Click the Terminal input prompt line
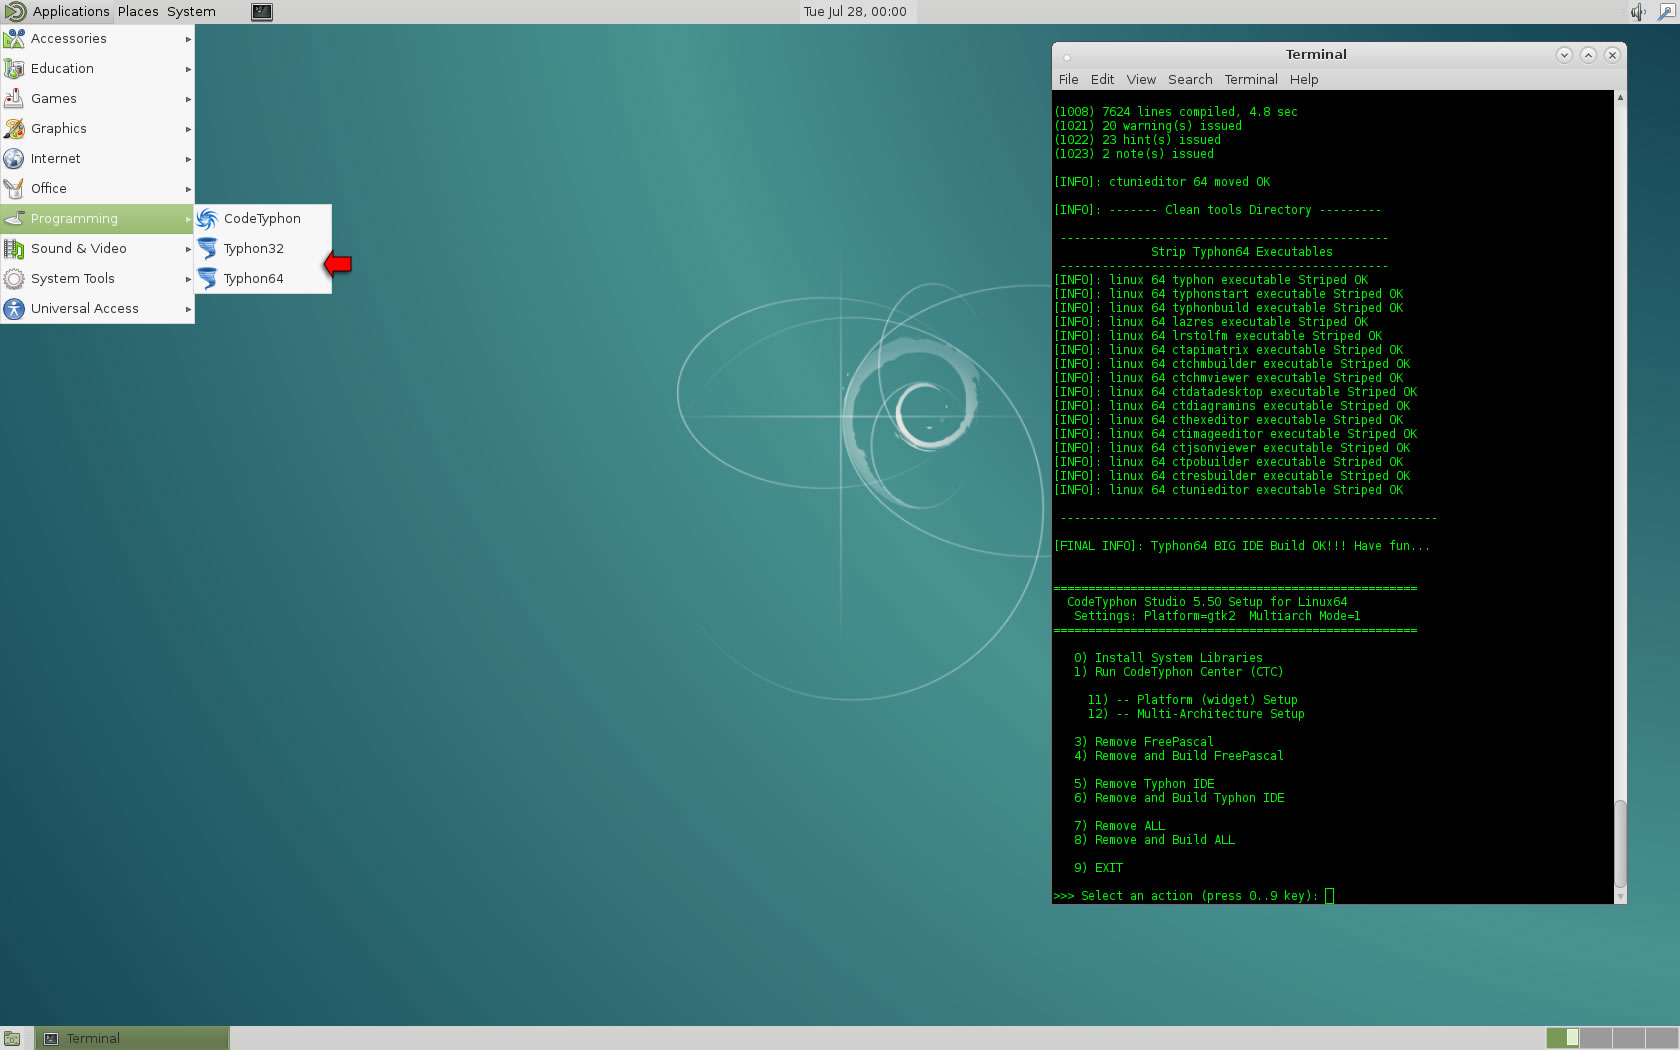 (x=1194, y=896)
